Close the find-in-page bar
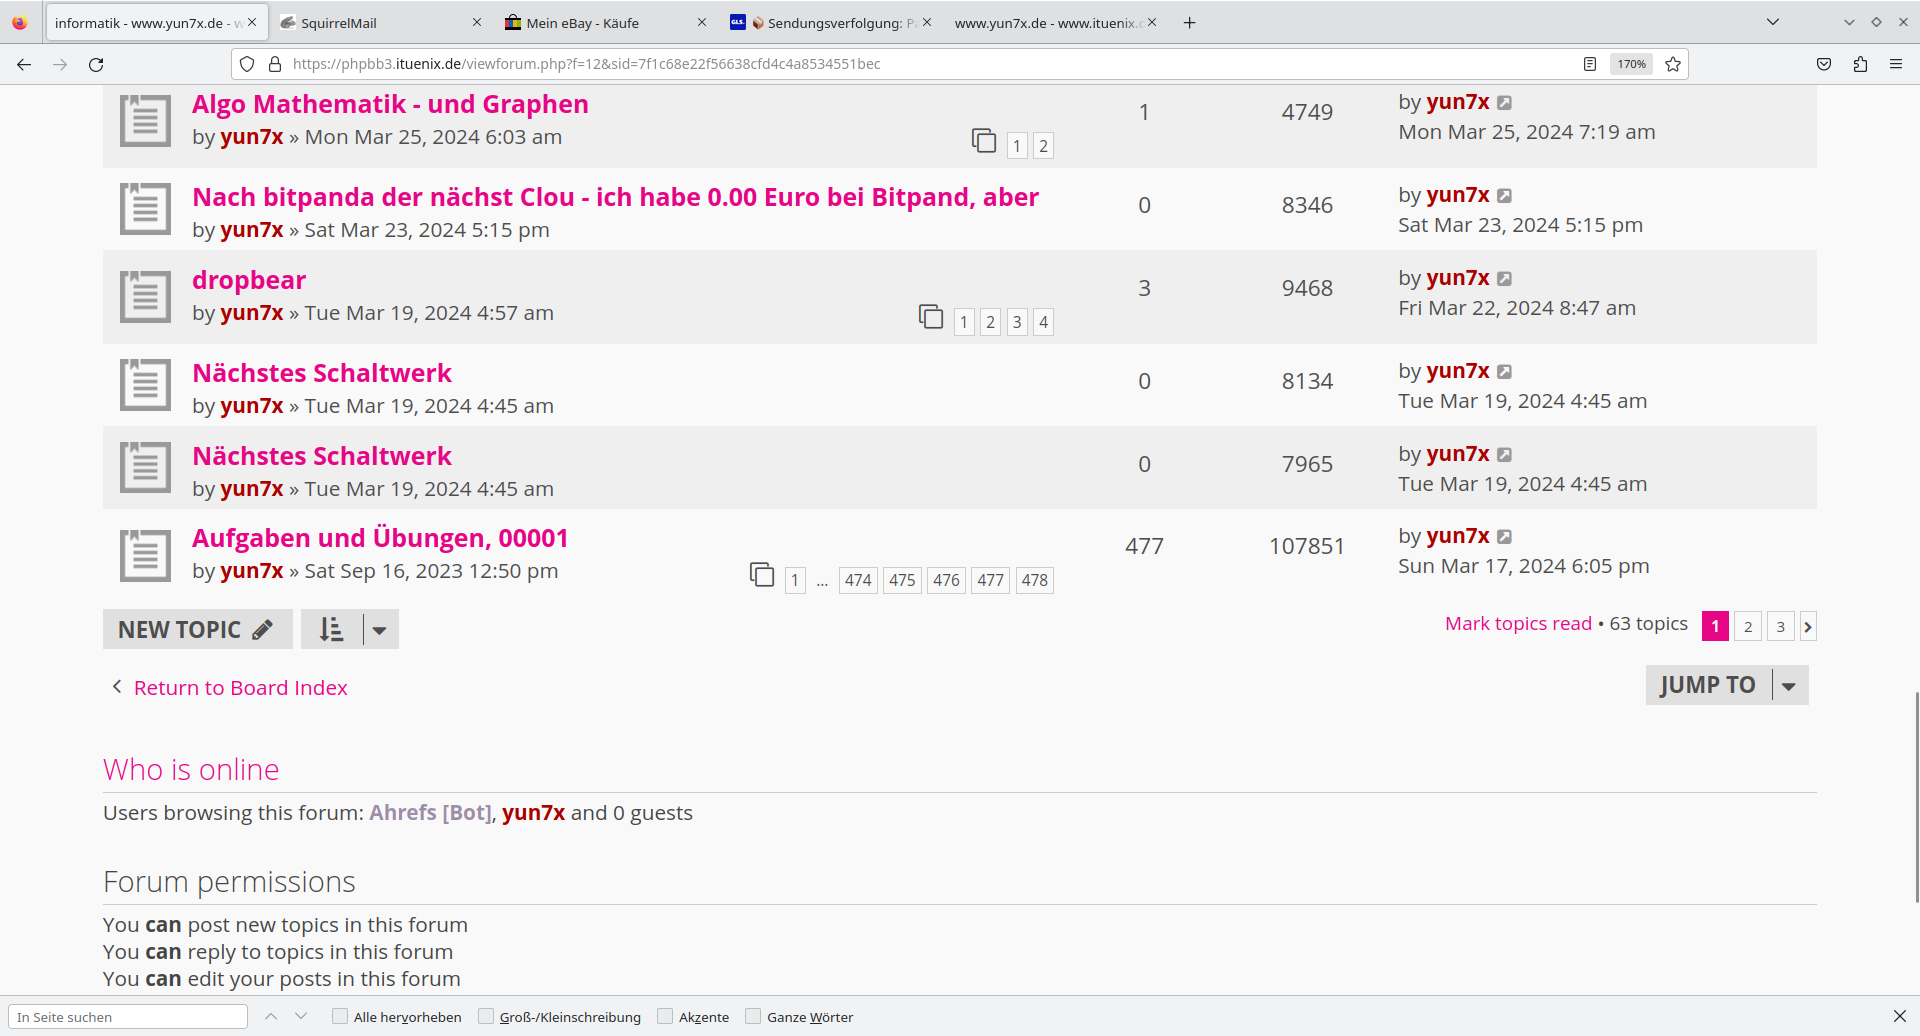 click(x=1899, y=1016)
